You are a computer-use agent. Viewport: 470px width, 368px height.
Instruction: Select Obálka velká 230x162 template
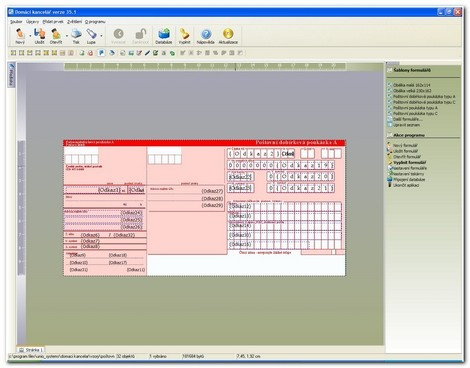click(x=412, y=91)
